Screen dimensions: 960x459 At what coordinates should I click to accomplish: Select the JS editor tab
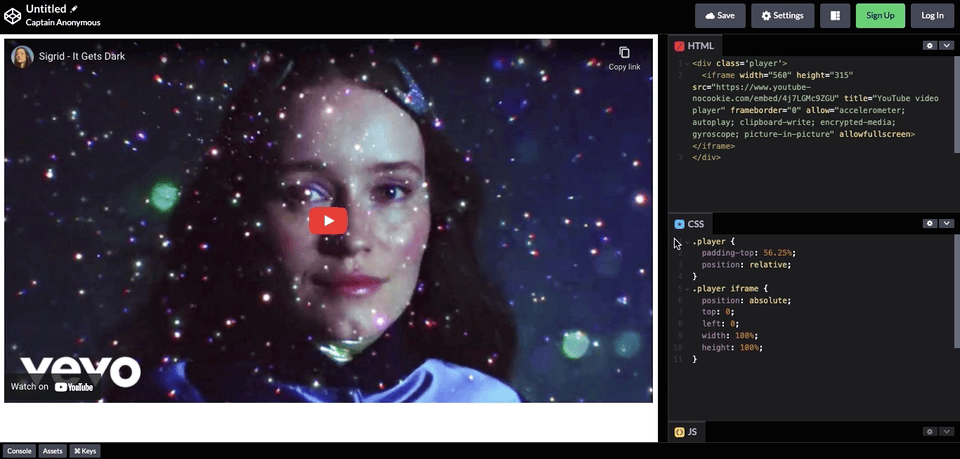686,432
